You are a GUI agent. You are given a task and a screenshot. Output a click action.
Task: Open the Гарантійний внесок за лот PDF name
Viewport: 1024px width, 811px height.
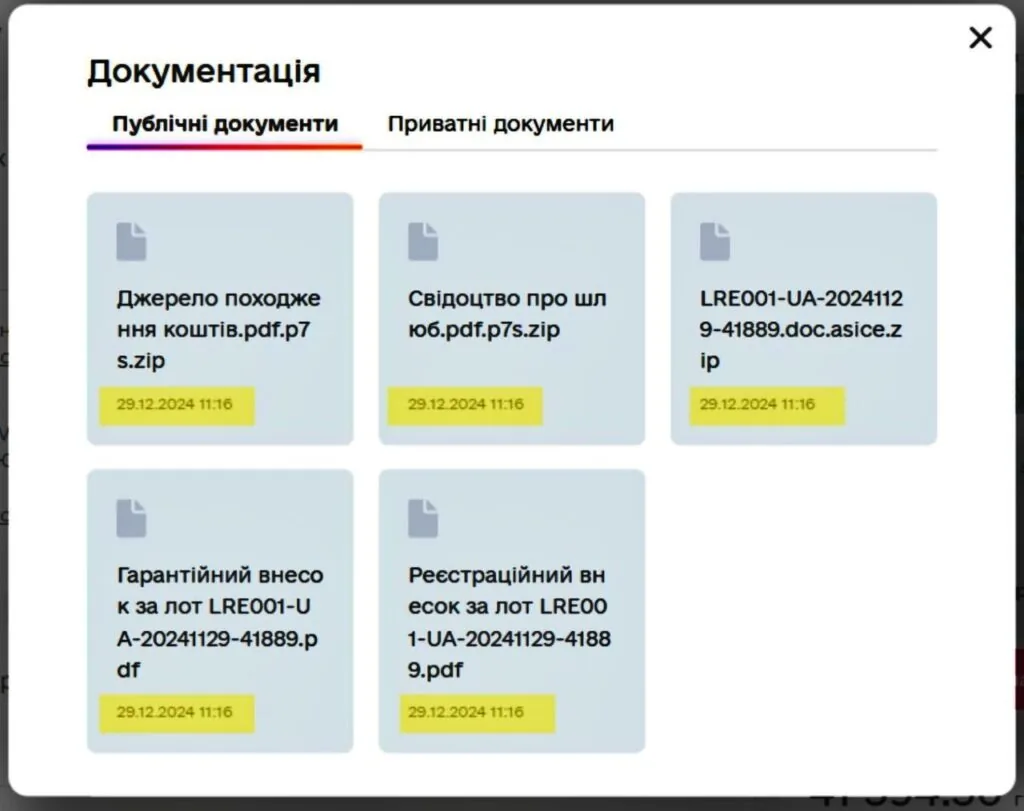click(x=220, y=623)
